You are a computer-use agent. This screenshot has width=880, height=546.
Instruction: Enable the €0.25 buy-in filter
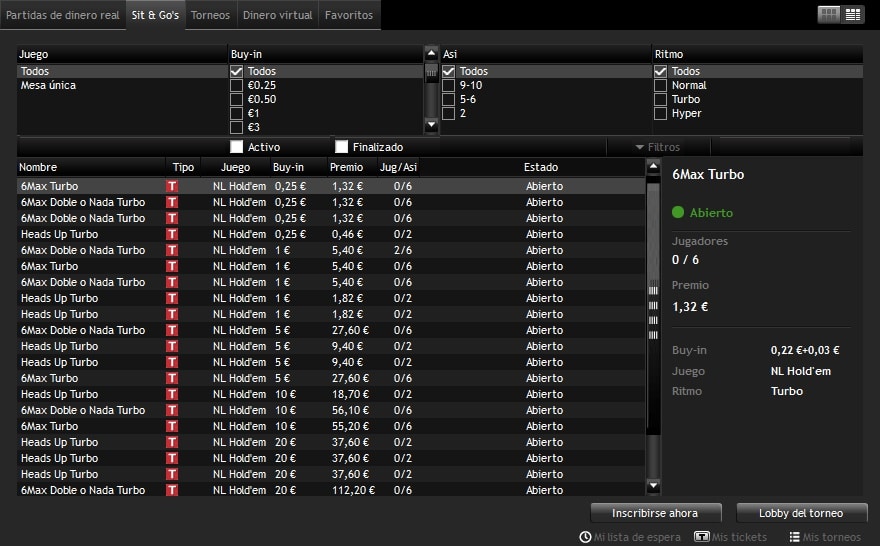[236, 85]
